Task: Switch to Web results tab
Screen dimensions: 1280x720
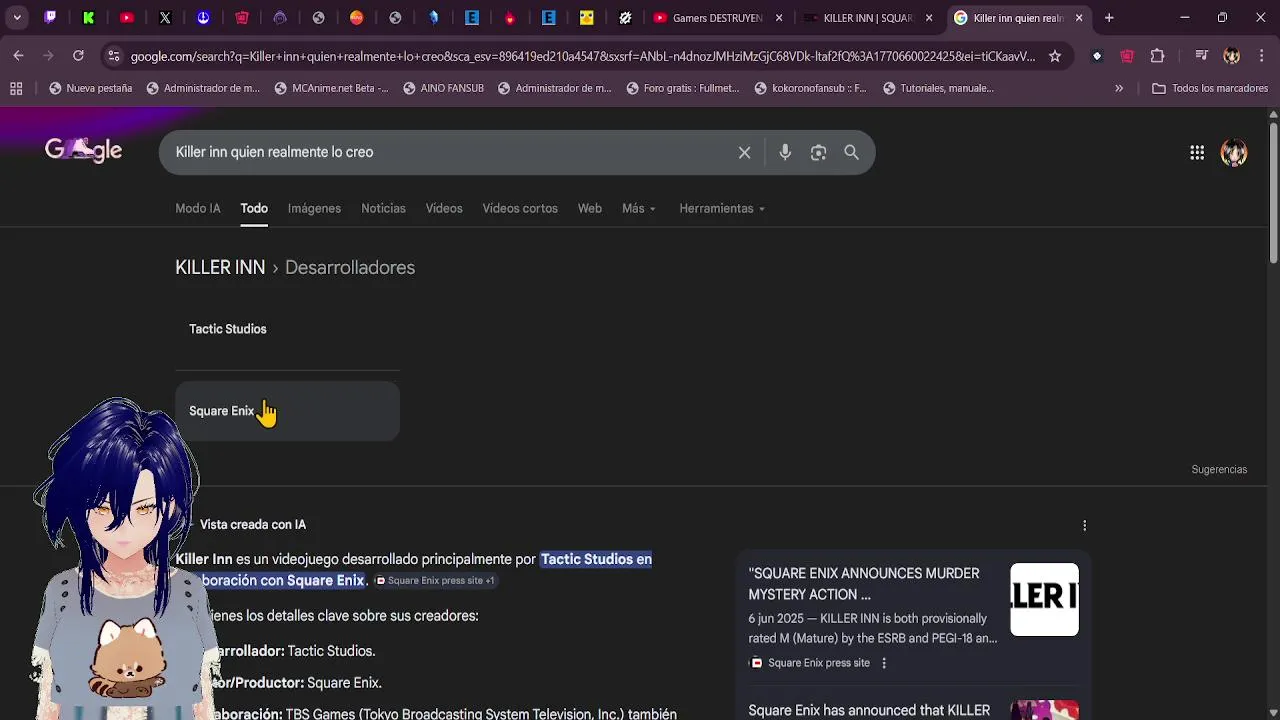Action: coord(590,208)
